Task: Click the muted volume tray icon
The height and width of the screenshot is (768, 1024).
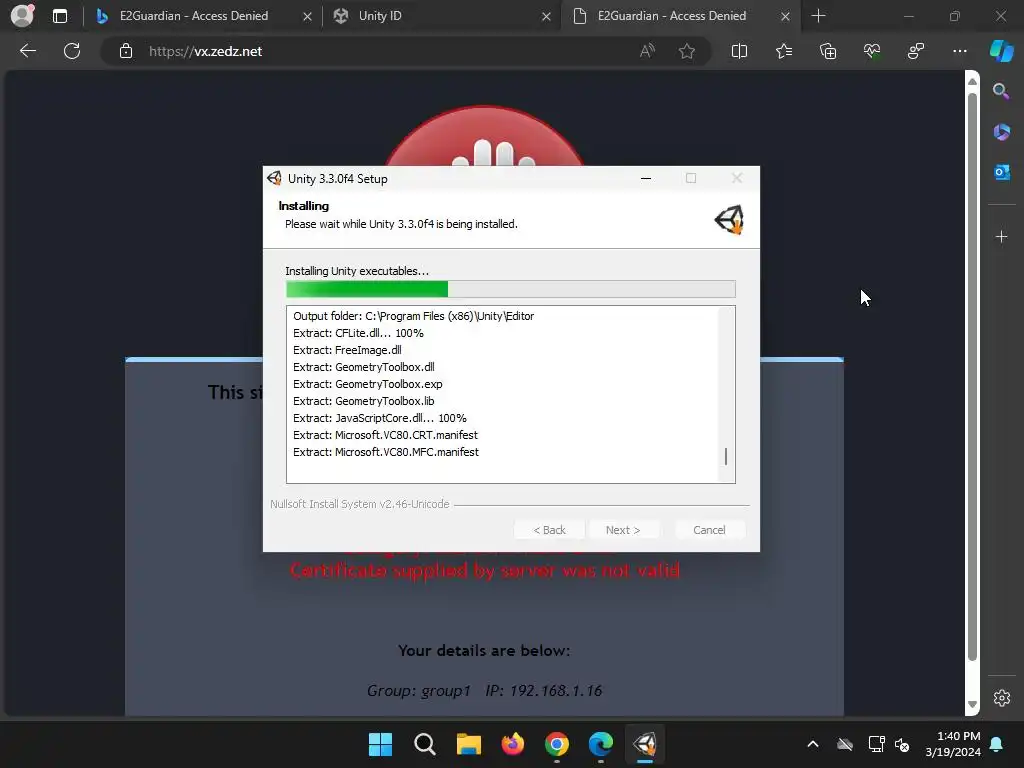Action: pyautogui.click(x=903, y=744)
